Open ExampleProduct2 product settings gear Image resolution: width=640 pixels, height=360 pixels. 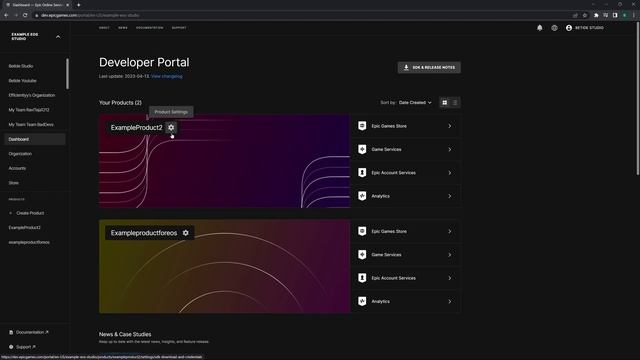pyautogui.click(x=171, y=127)
